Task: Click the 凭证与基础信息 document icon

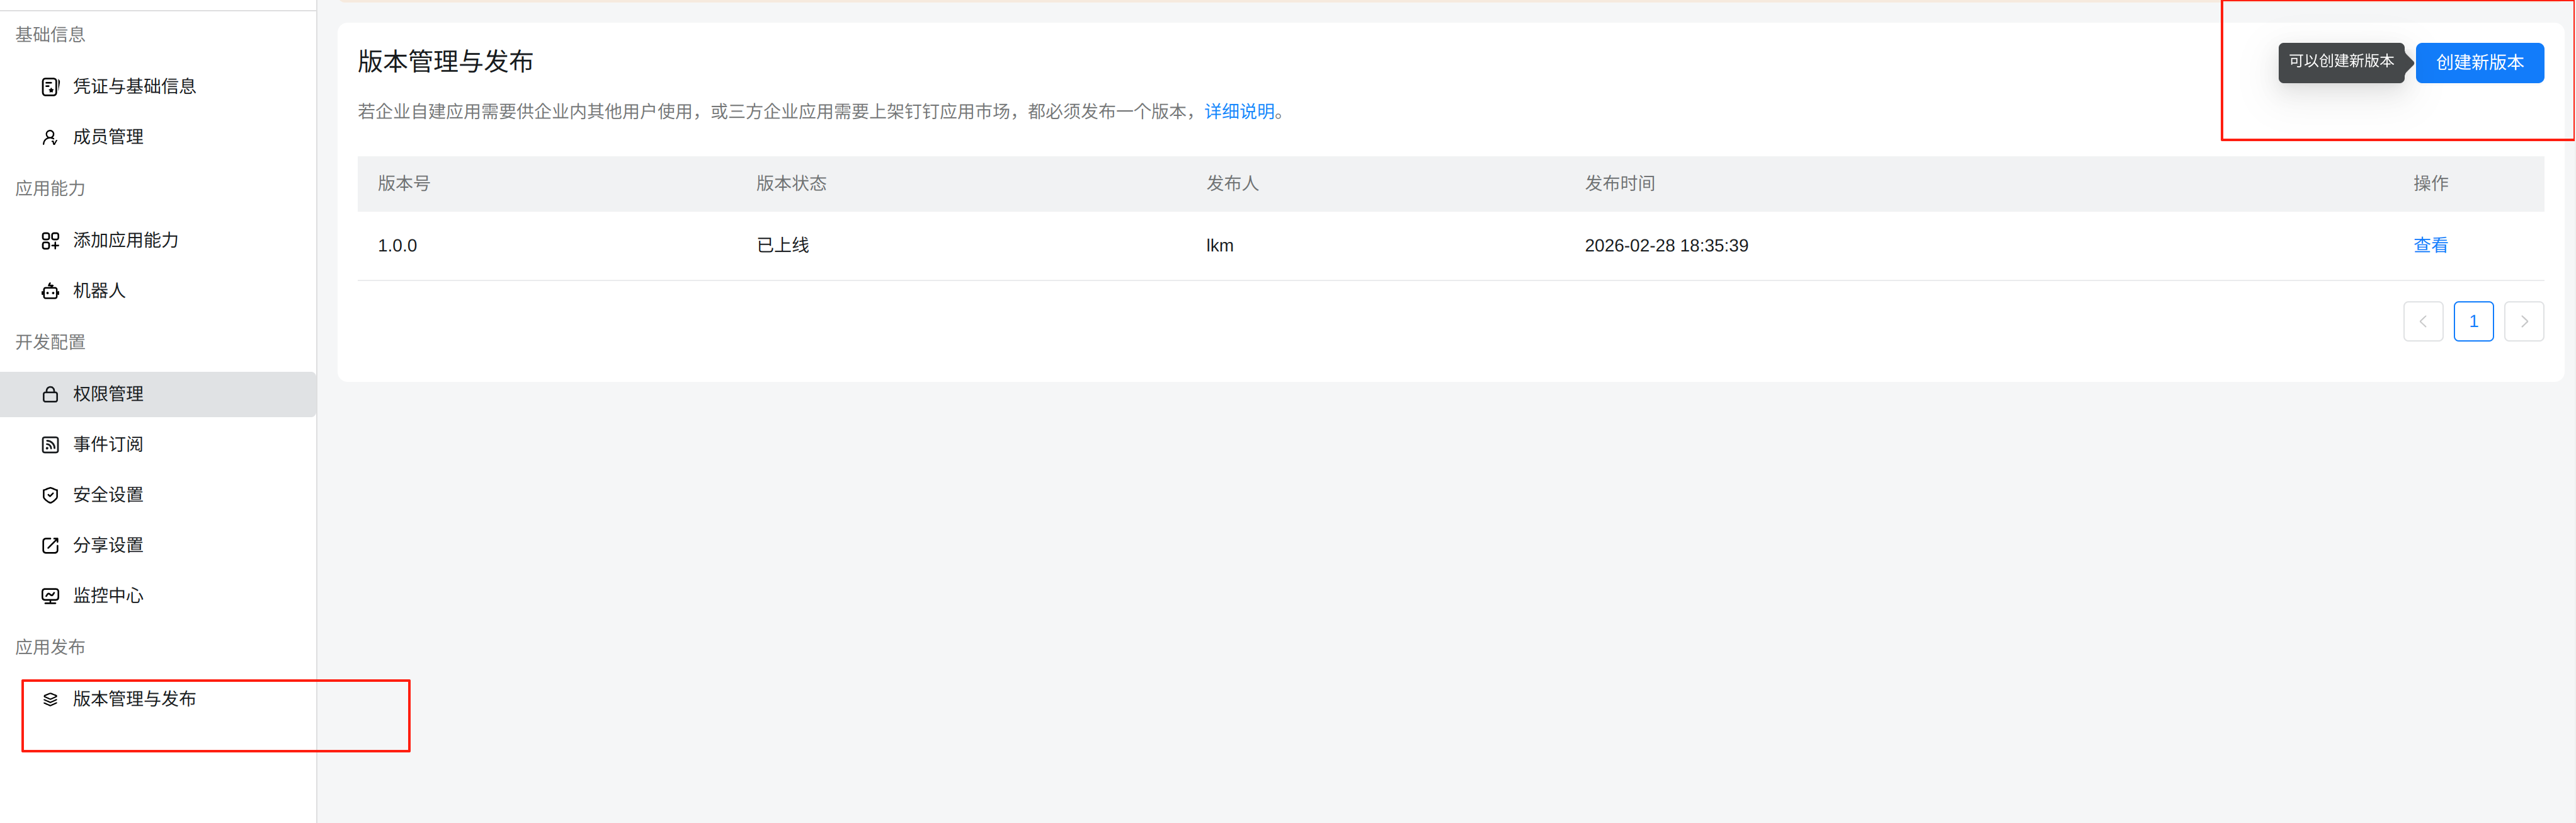Action: click(x=50, y=87)
